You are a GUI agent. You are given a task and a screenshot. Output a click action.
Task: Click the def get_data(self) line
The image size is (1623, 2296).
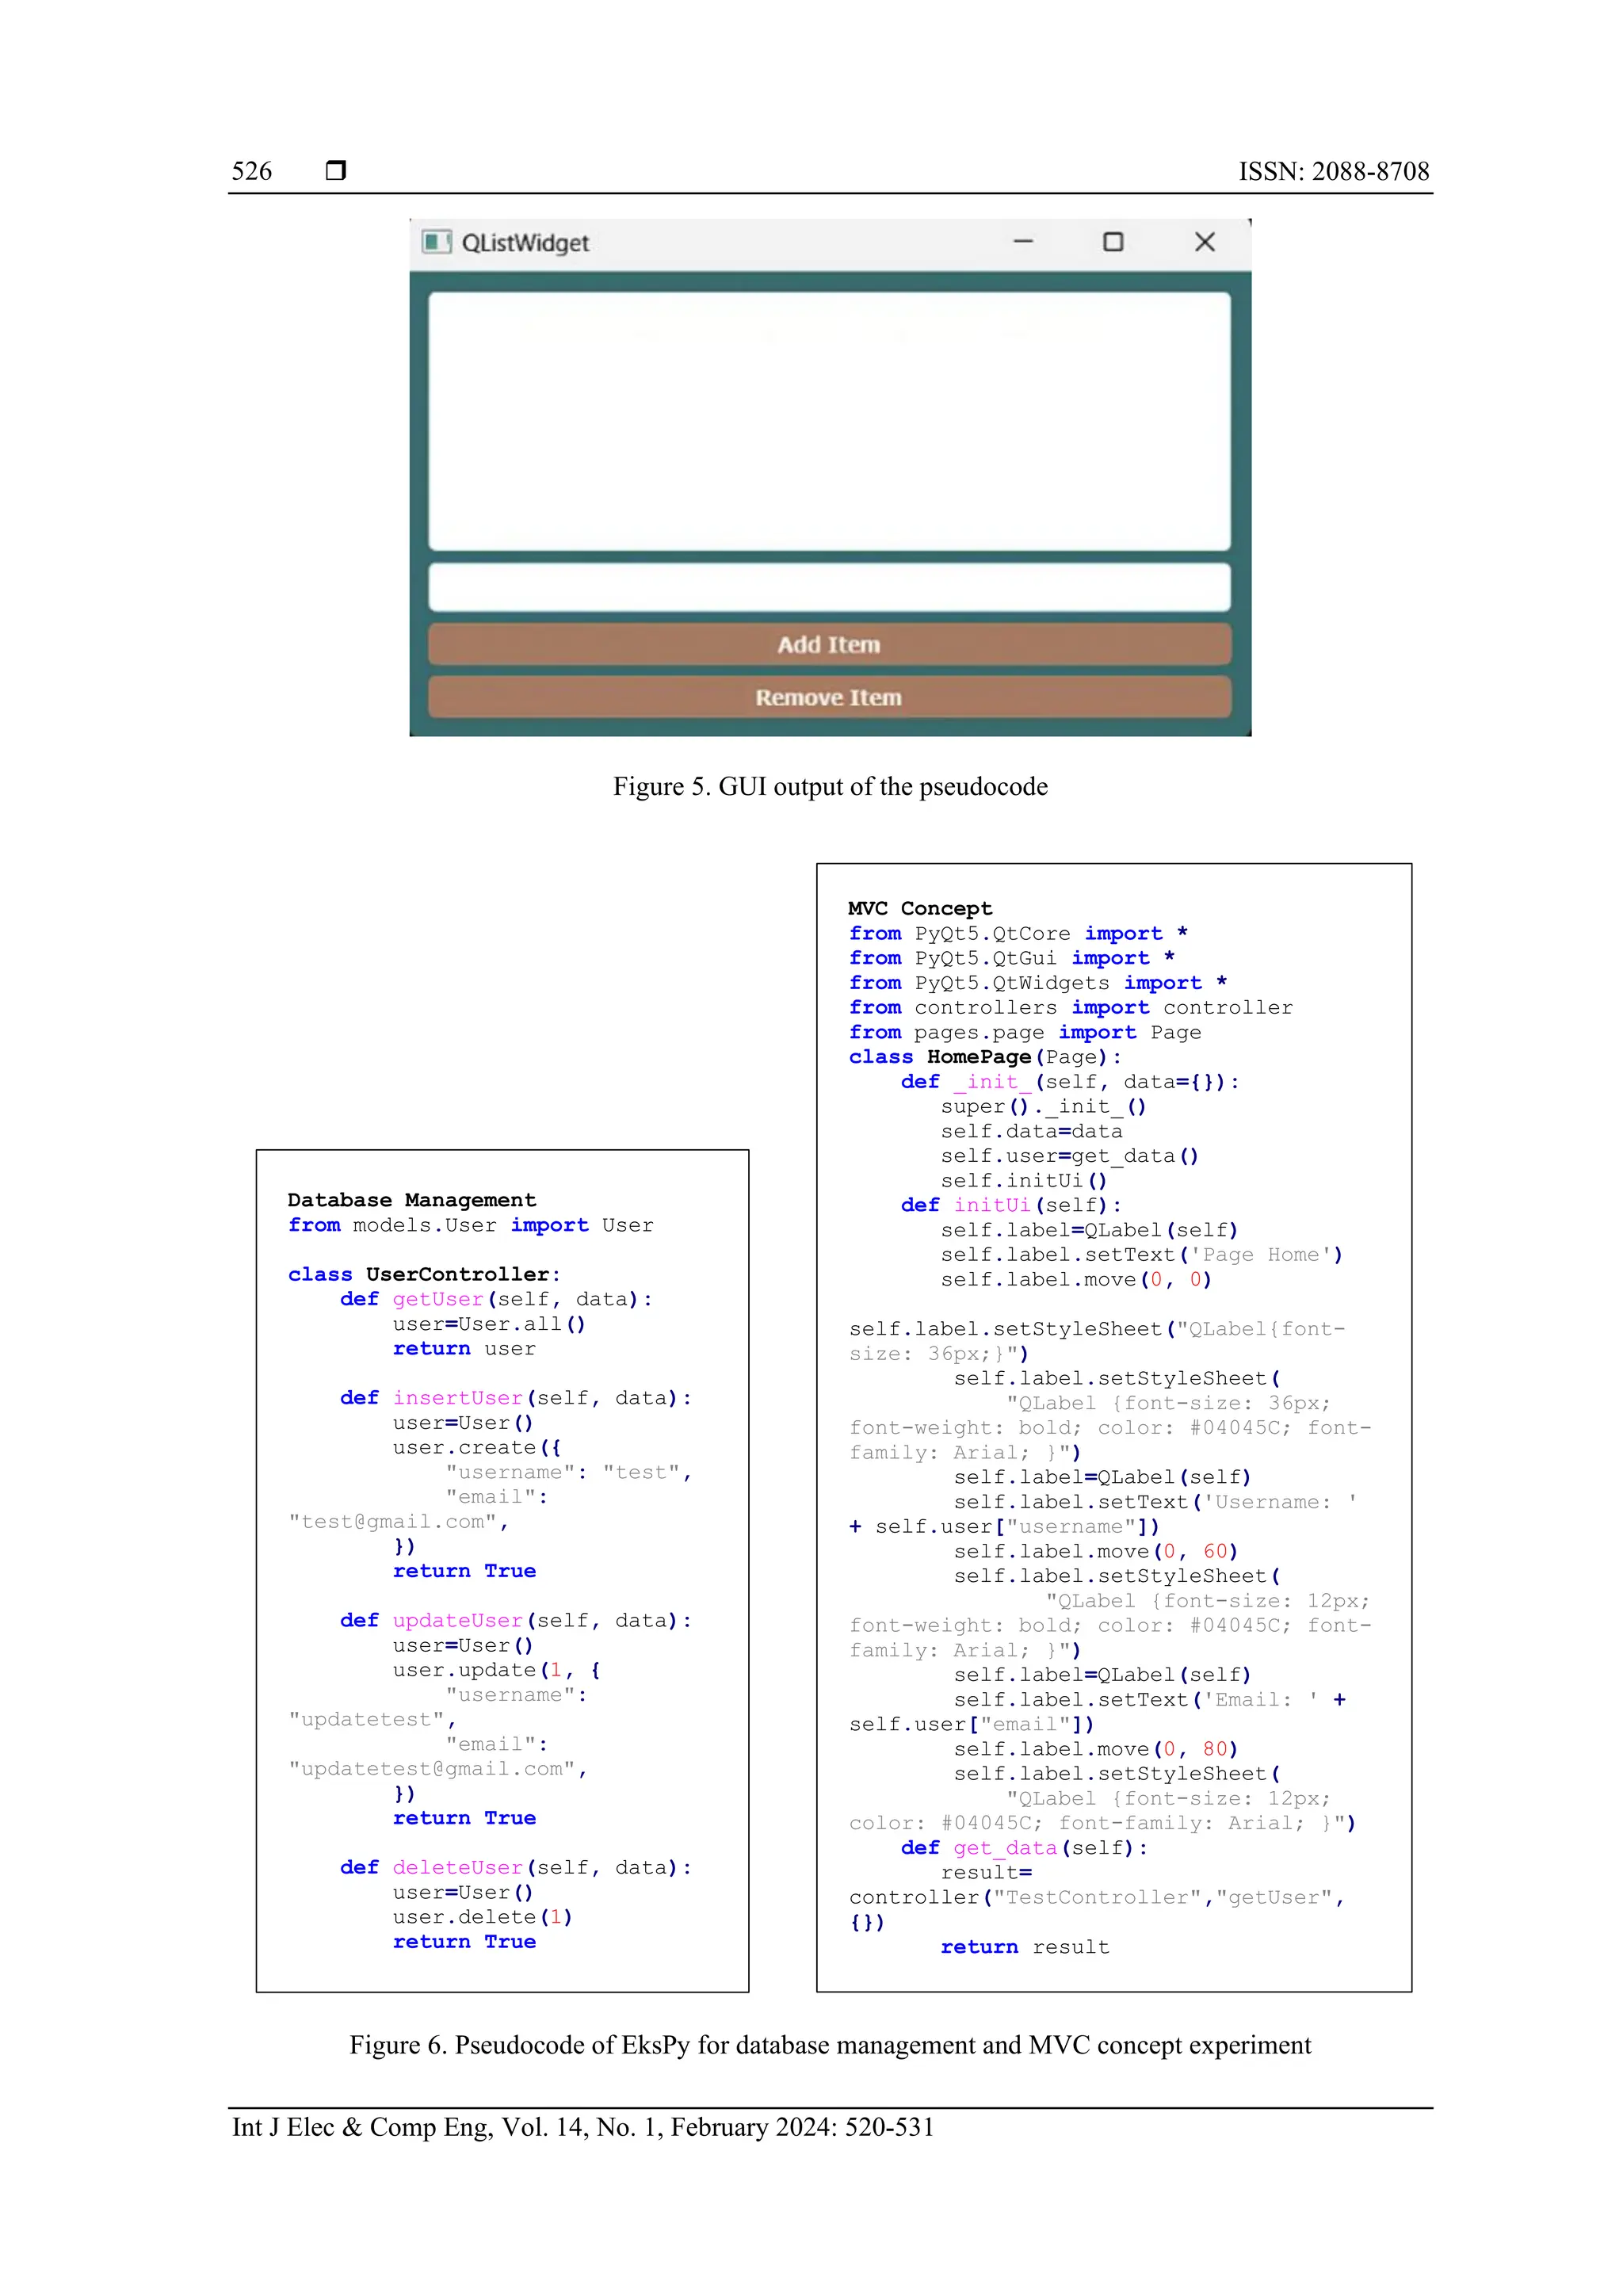(1024, 1848)
